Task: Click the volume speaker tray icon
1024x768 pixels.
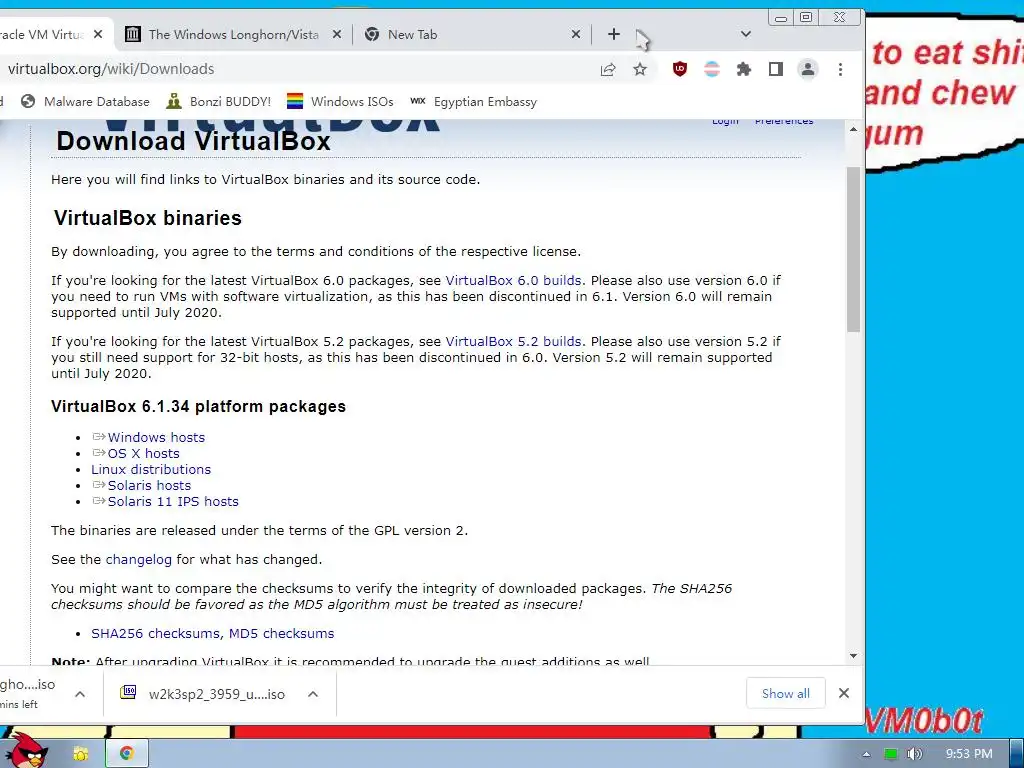Action: coord(914,754)
